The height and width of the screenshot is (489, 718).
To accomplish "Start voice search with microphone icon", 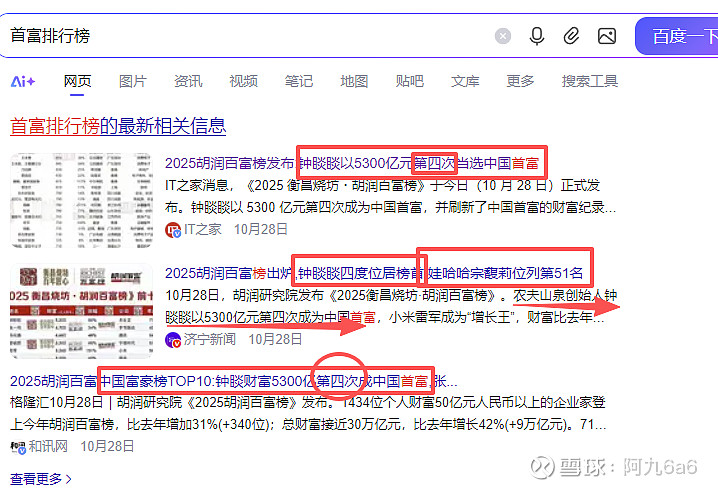I will point(537,36).
